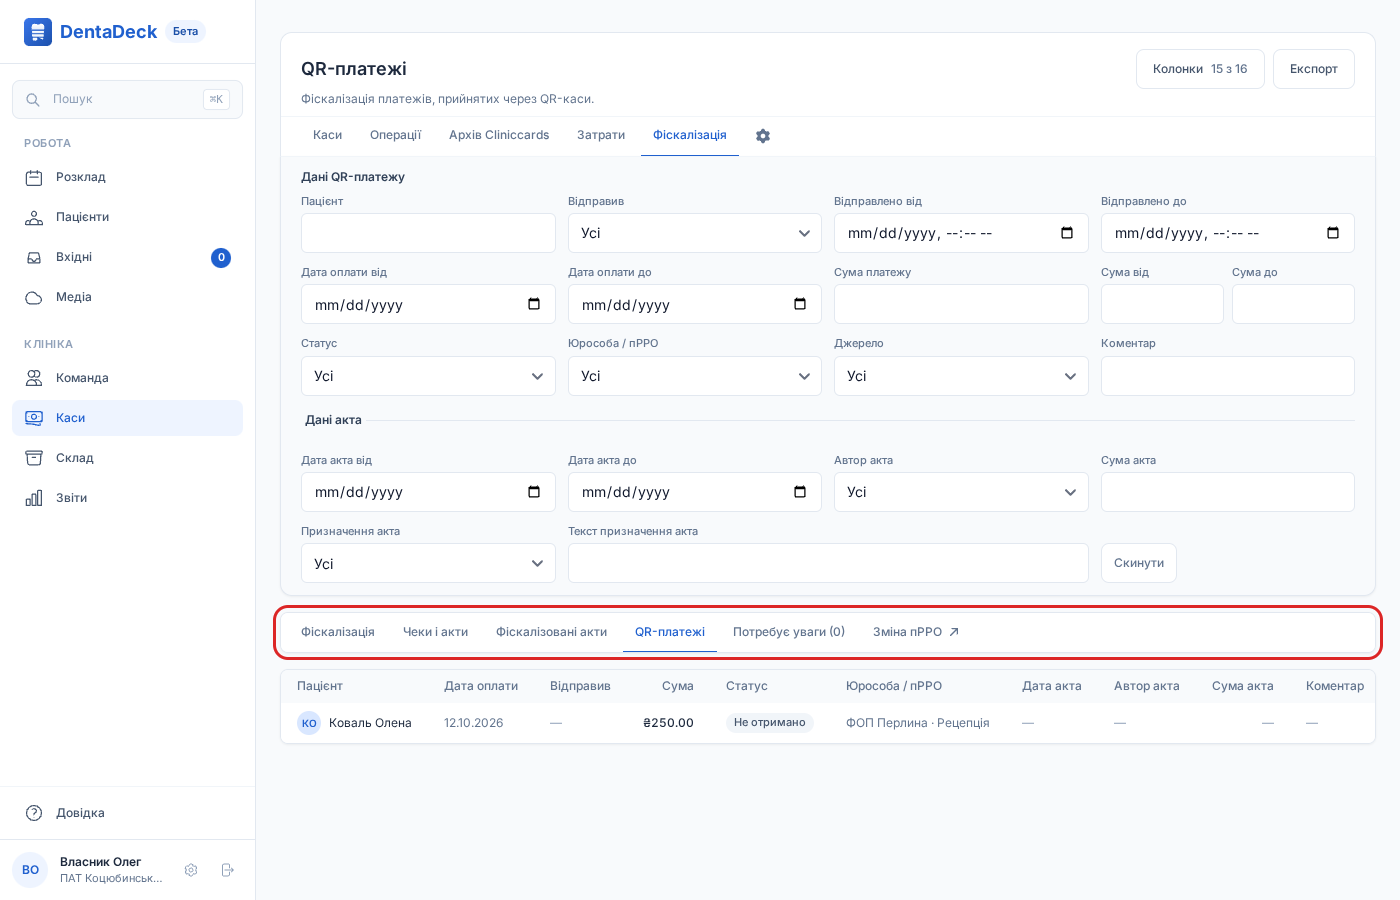
Task: Open user settings gear near Власник Олег
Action: [x=191, y=870]
